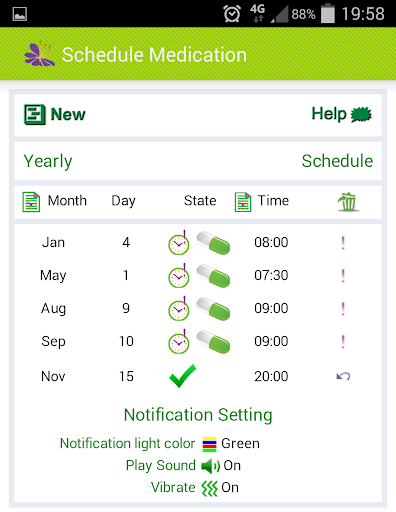
Task: Click the document icon beside Month header
Action: pyautogui.click(x=31, y=202)
